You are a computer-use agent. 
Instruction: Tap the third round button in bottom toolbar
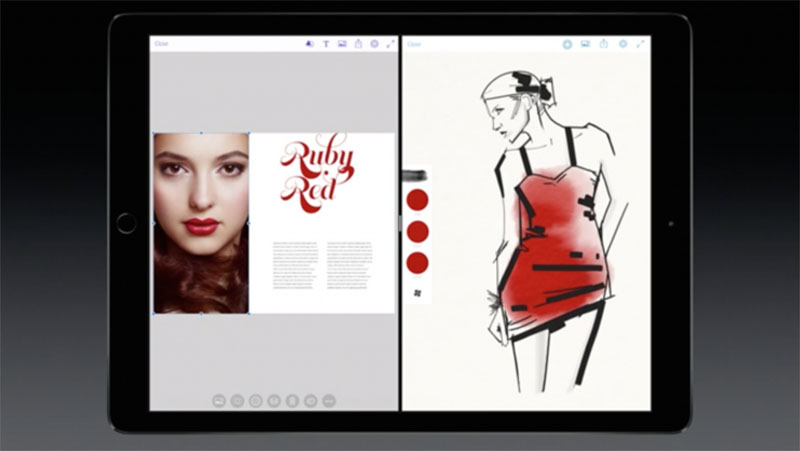tap(256, 401)
